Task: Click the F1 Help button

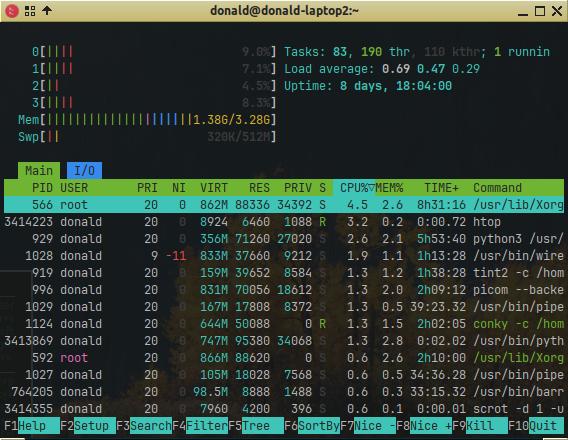Action: coord(32,426)
